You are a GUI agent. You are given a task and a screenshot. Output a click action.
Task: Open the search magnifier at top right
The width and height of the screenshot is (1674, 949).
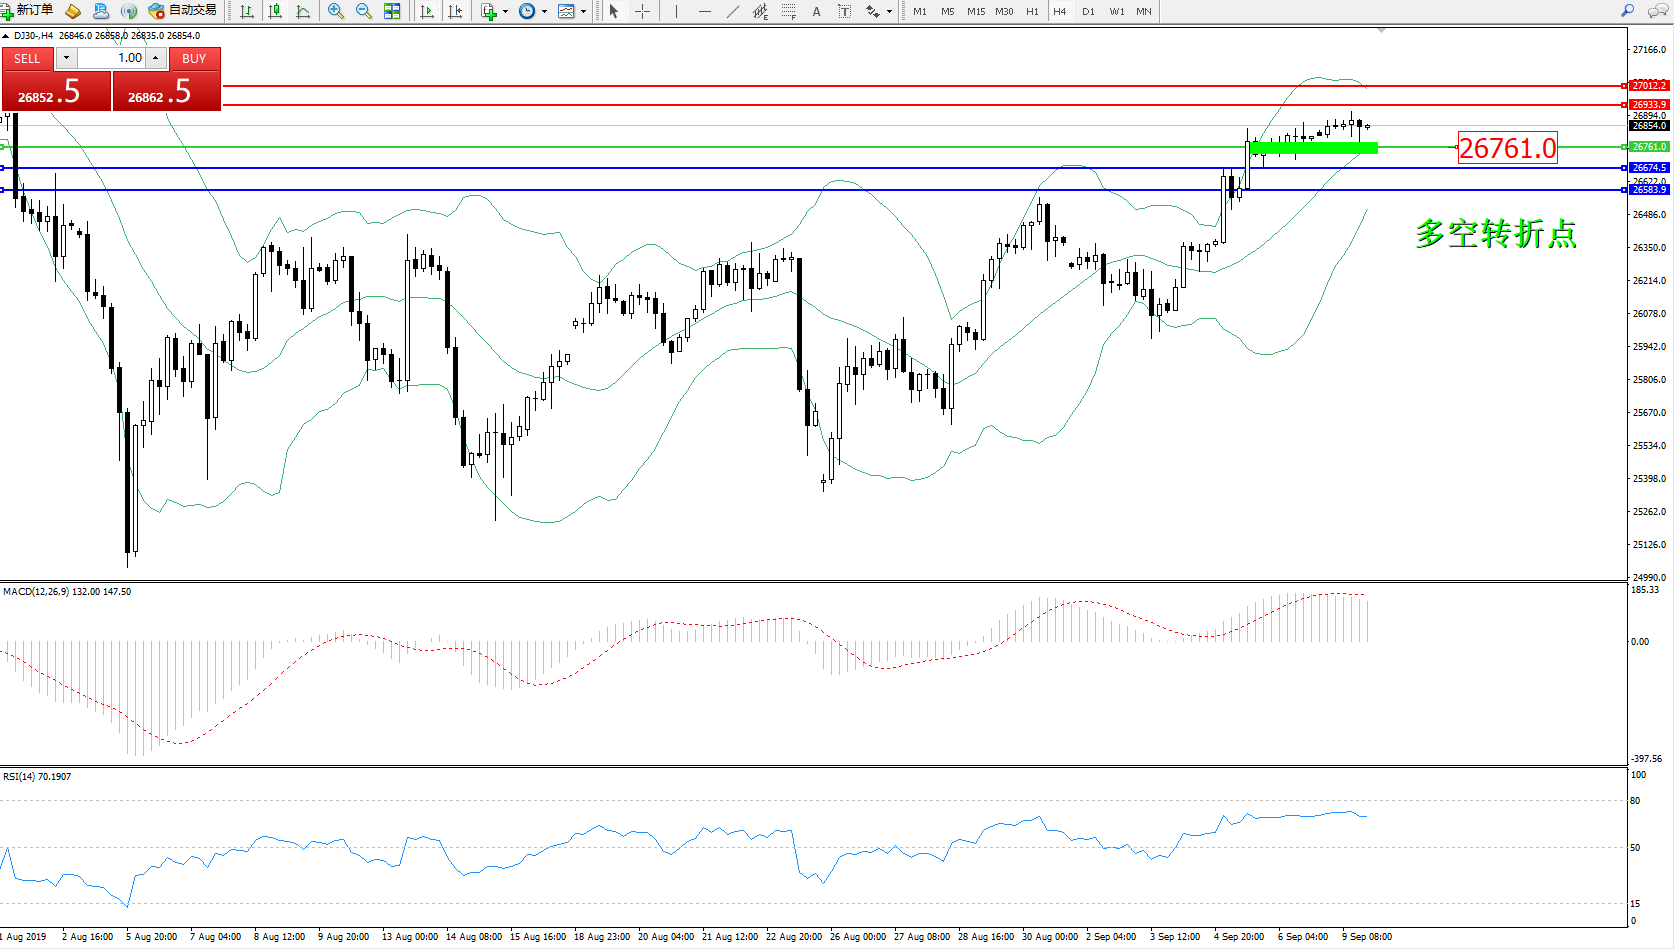click(x=1628, y=11)
